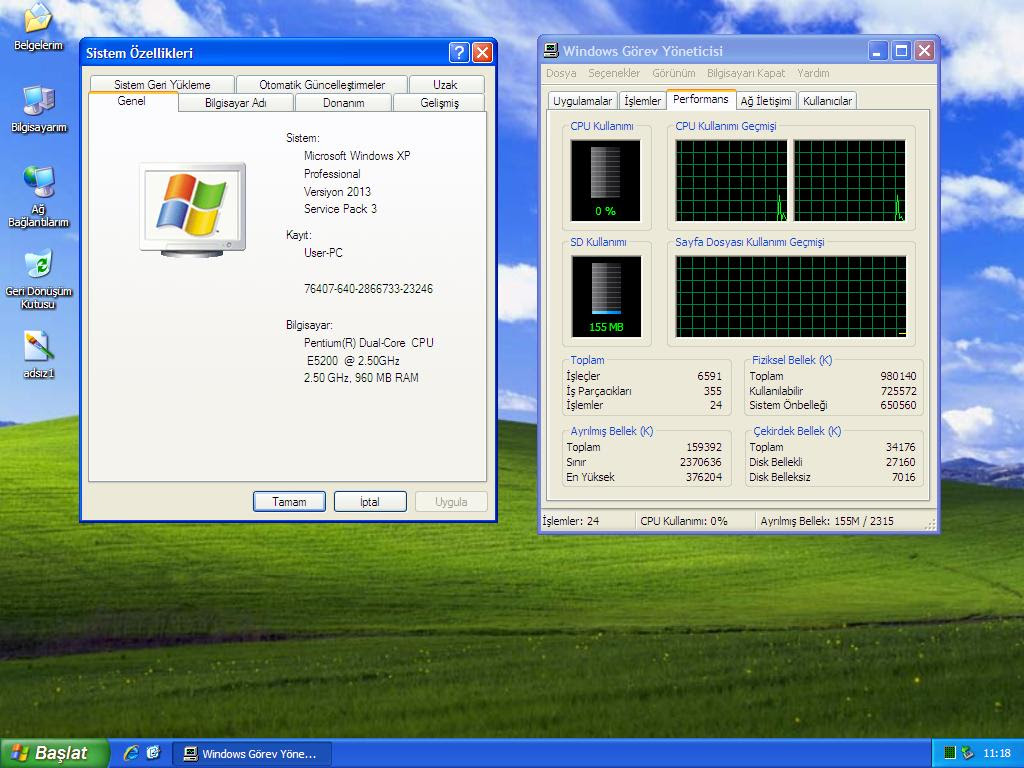
Task: Open the Belgelerim desktop icon
Action: click(x=38, y=26)
